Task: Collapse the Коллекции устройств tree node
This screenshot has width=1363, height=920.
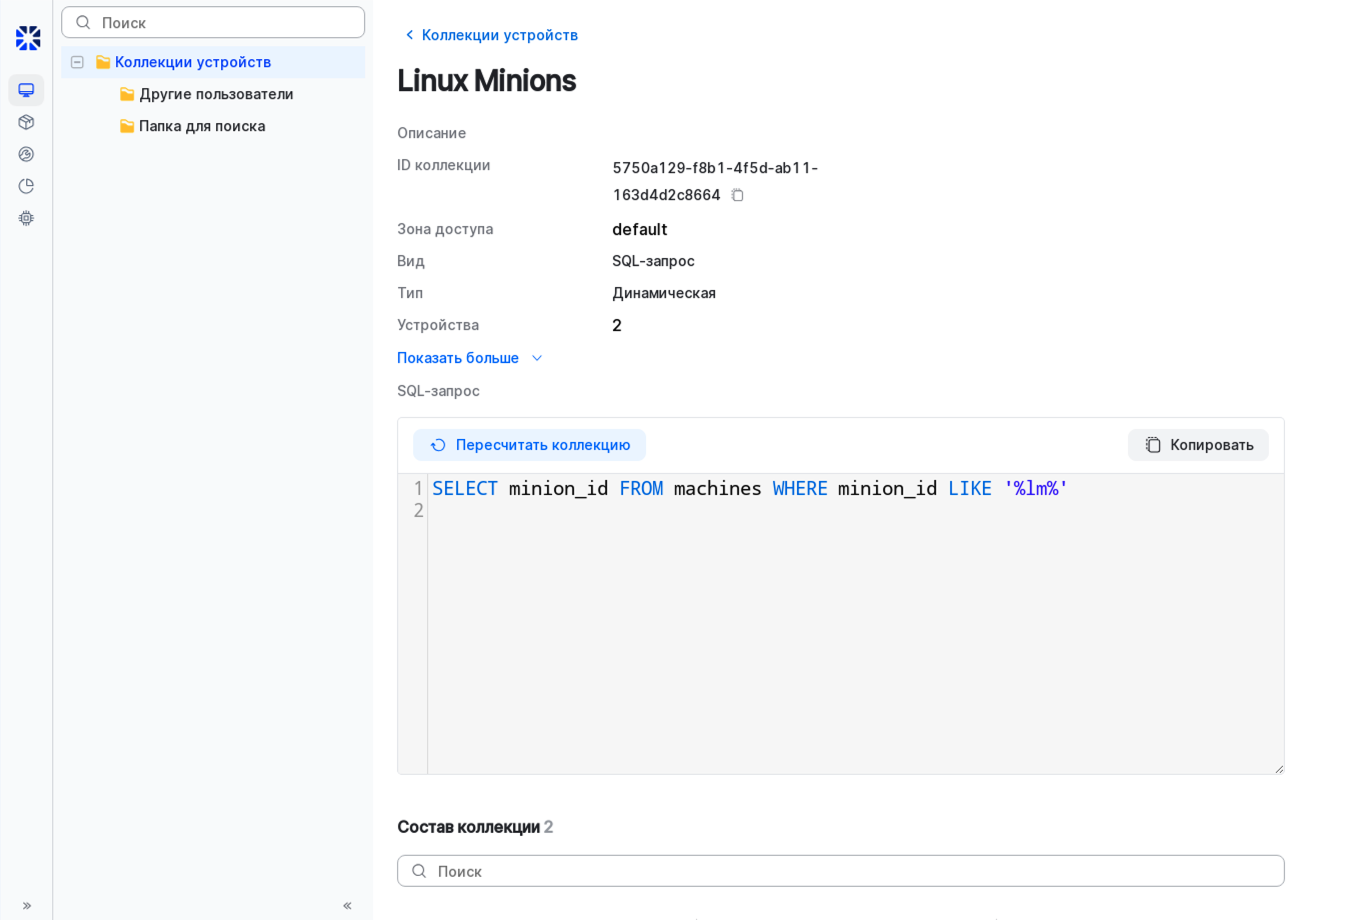Action: pyautogui.click(x=77, y=62)
